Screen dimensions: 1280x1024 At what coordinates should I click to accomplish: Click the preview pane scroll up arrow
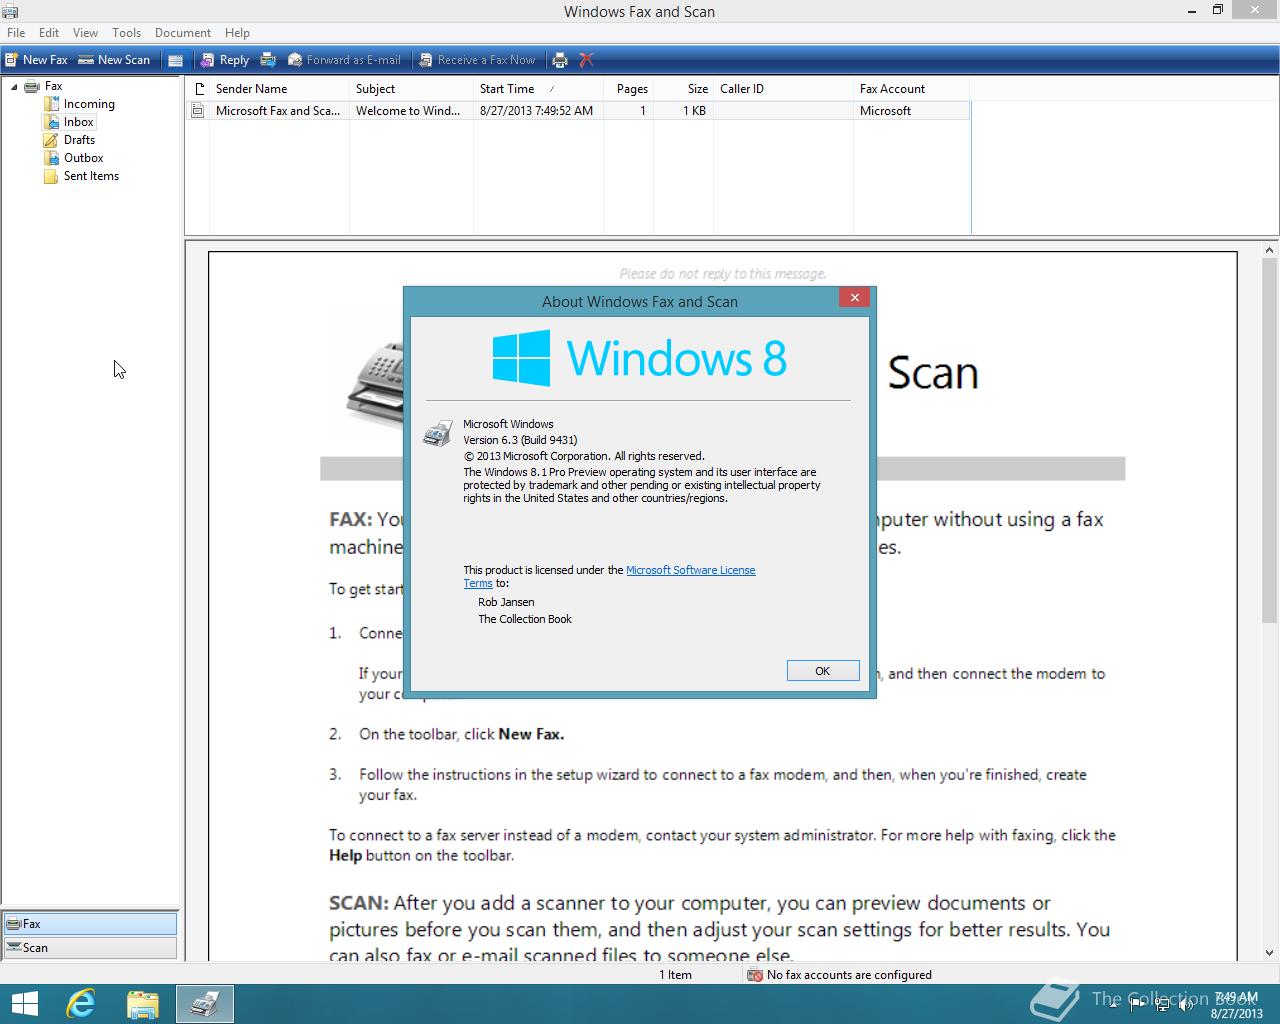point(1270,251)
